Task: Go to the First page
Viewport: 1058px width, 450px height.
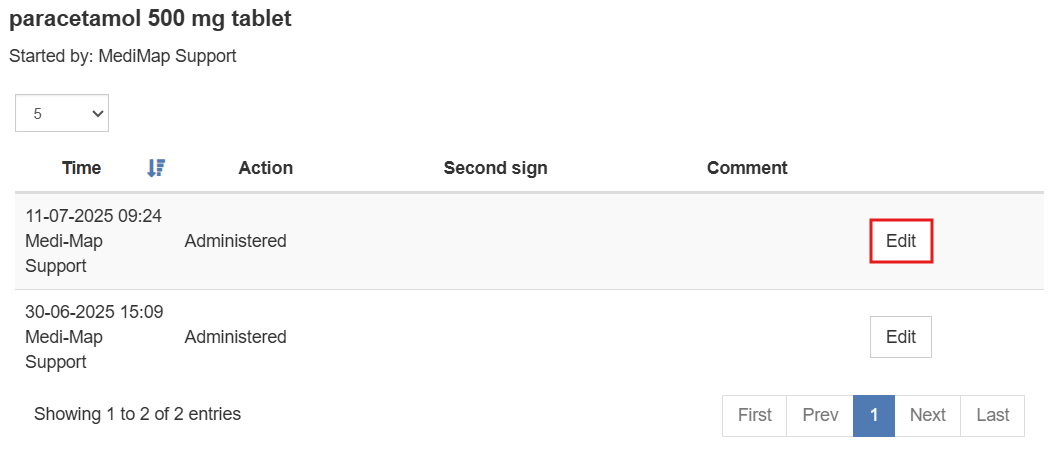Action: (755, 415)
